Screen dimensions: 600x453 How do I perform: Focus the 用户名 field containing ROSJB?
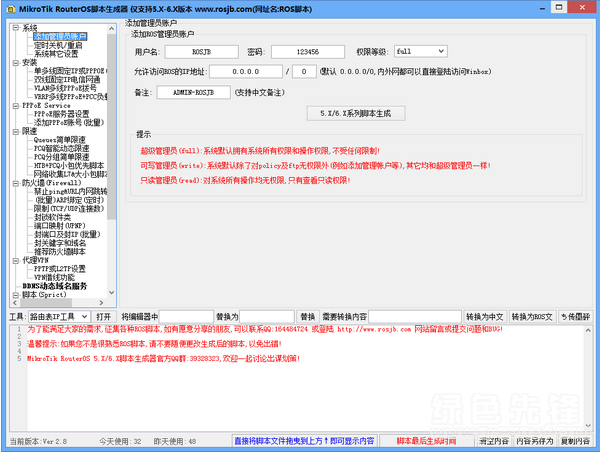tap(202, 52)
